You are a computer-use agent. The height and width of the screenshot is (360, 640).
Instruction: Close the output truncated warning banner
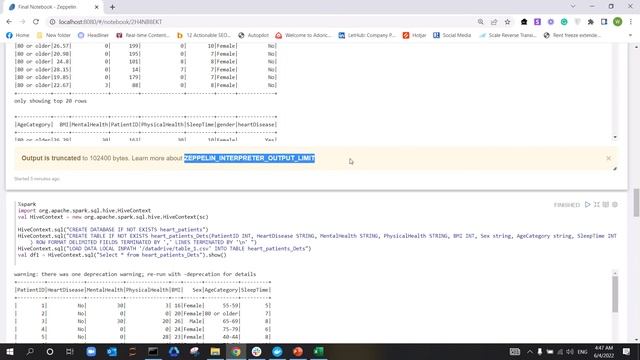[609, 158]
